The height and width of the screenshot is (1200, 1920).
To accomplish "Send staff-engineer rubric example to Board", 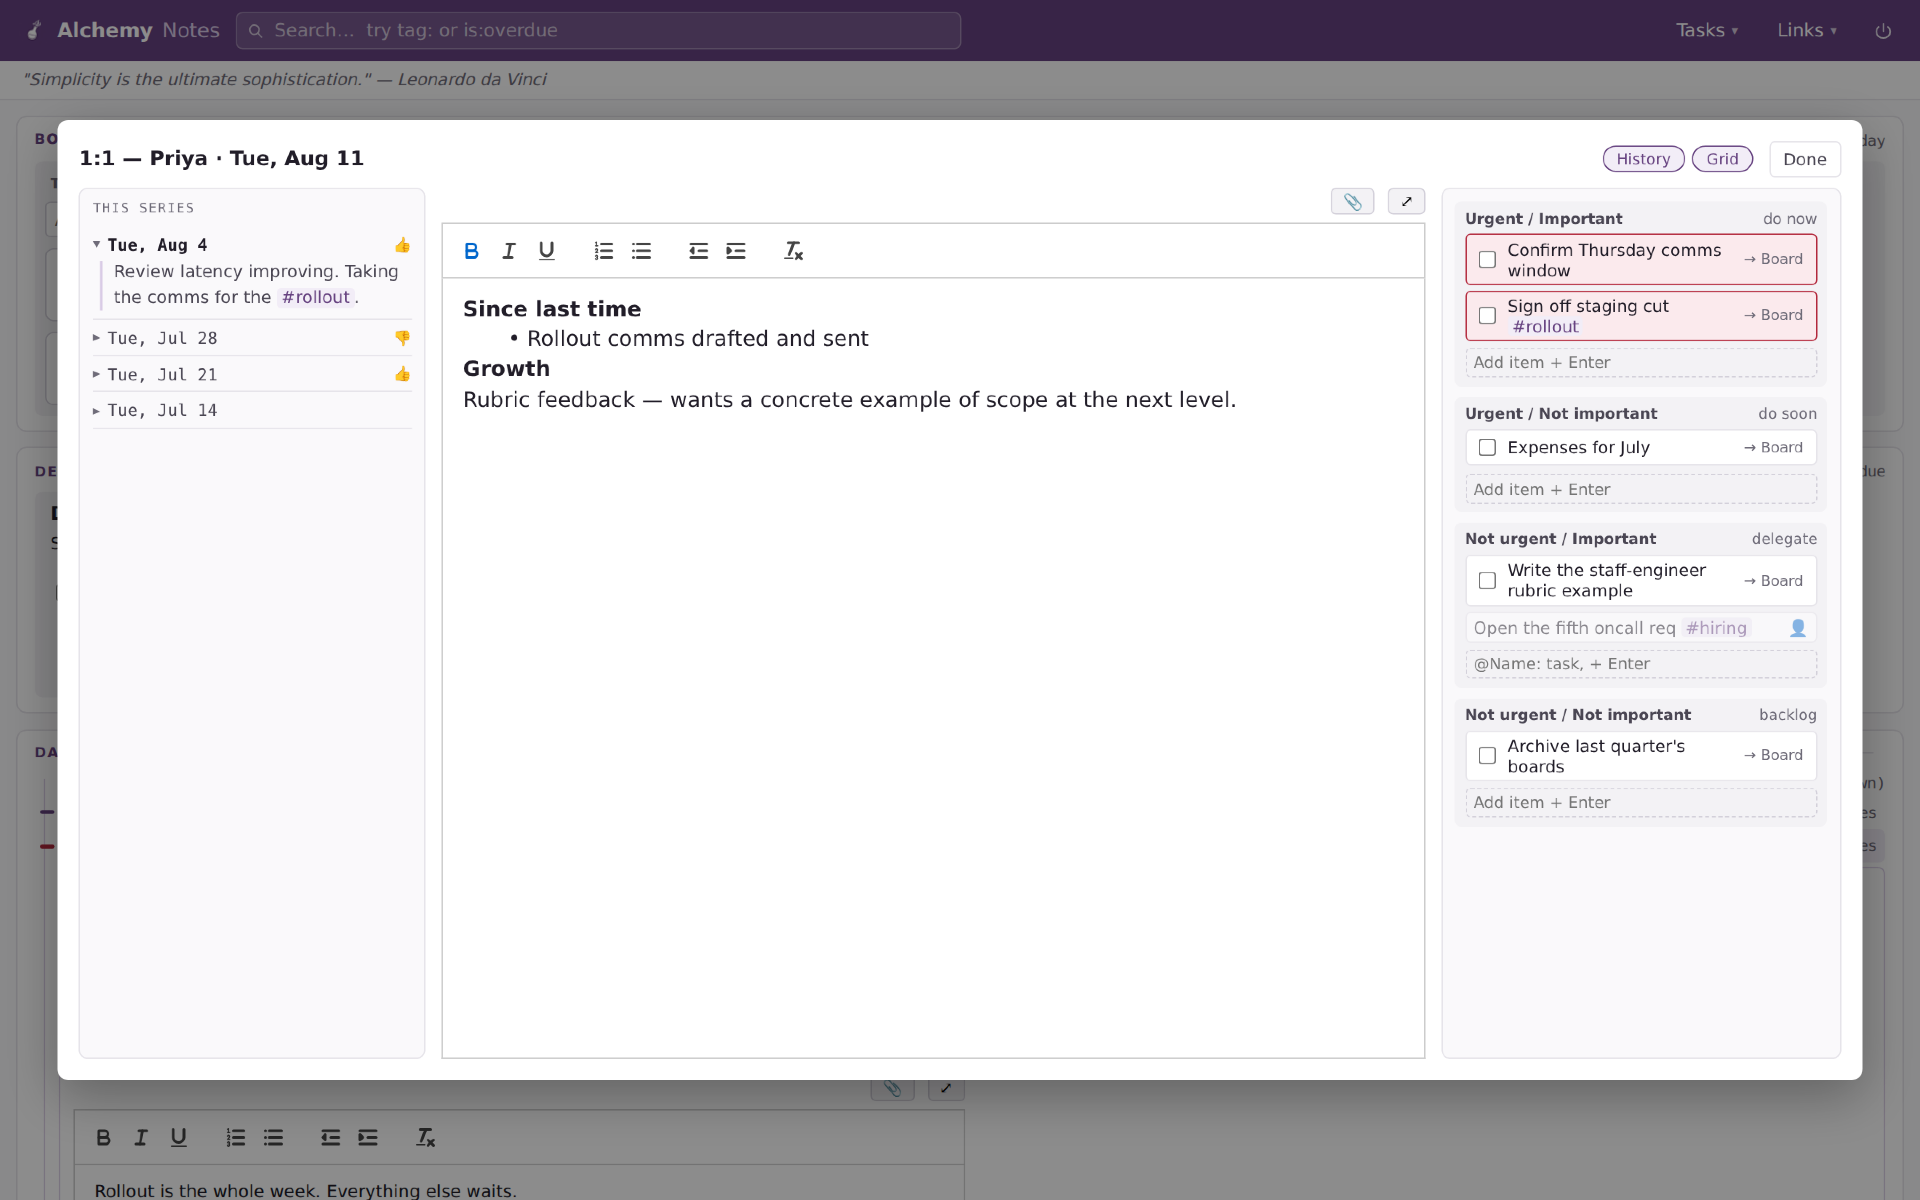I will tap(1773, 581).
